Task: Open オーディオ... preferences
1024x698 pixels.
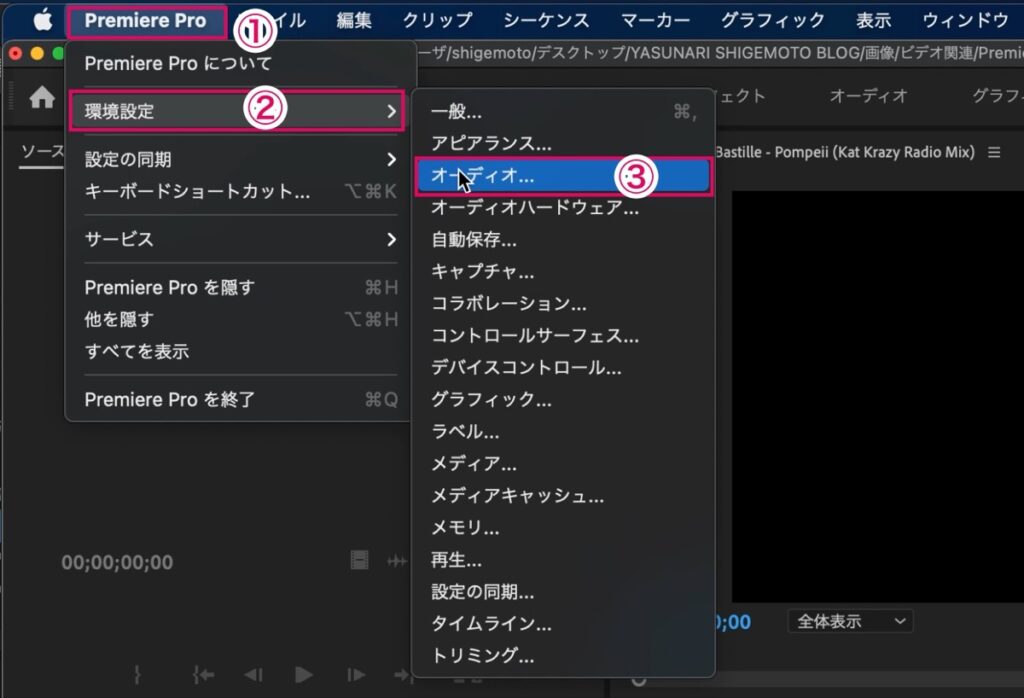Action: tap(564, 176)
